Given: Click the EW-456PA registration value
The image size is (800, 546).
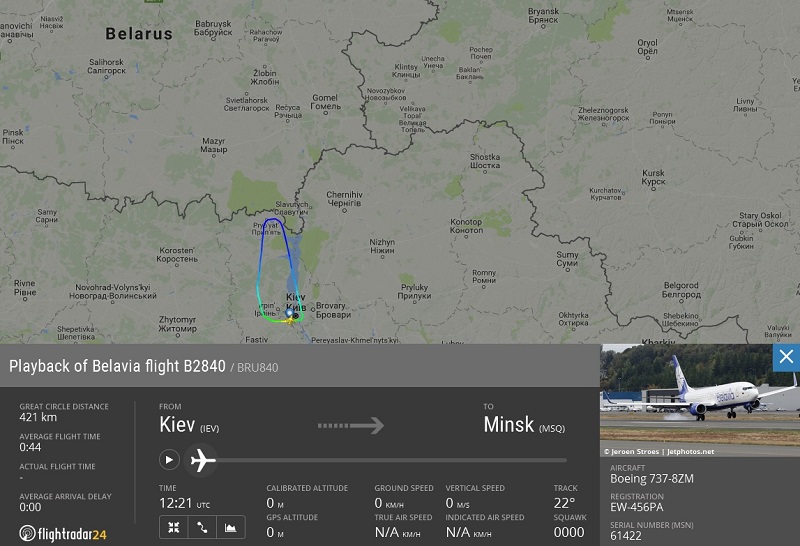Looking at the screenshot, I should point(637,507).
